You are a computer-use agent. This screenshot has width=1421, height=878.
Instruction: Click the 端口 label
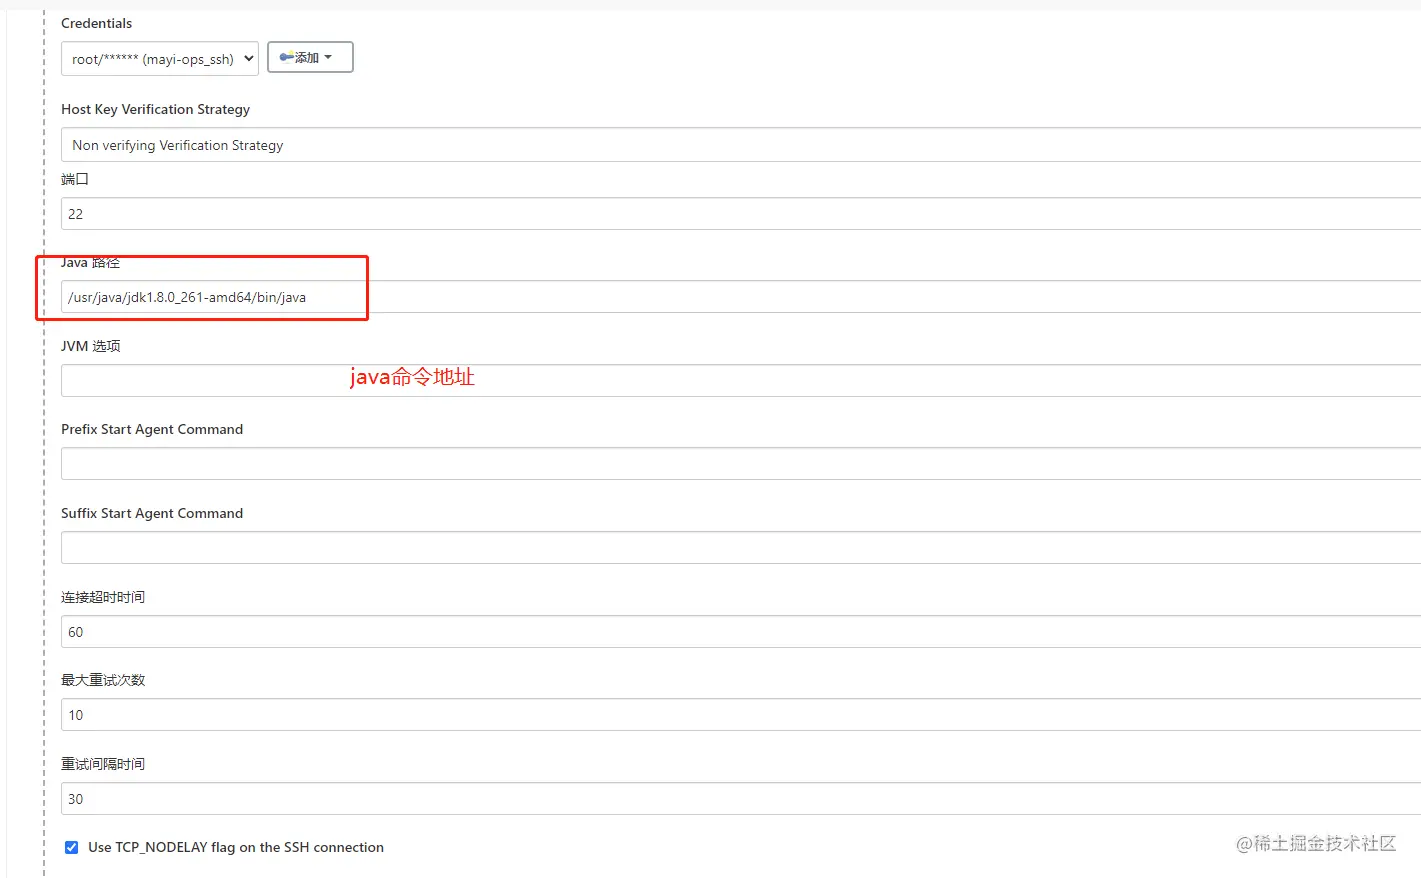[75, 179]
